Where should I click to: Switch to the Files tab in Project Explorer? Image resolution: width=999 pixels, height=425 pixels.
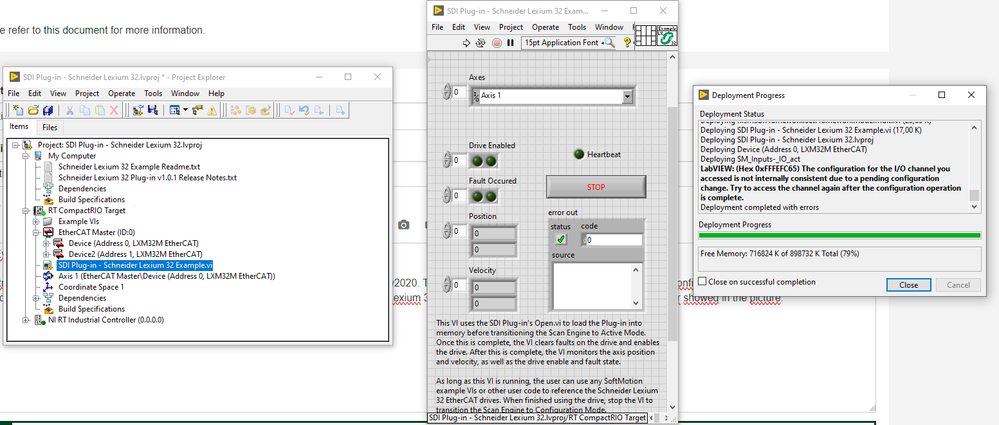pos(49,128)
